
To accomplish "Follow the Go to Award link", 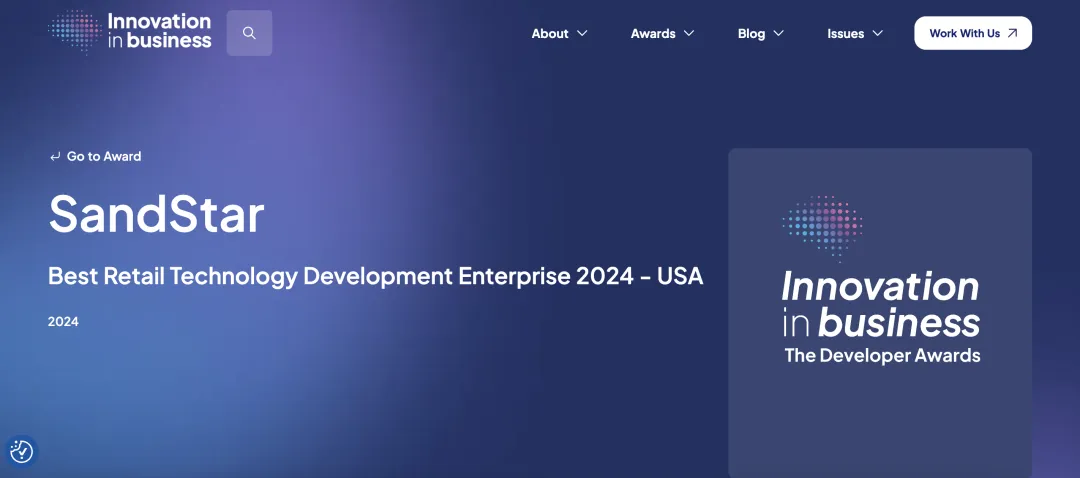I will pyautogui.click(x=104, y=157).
